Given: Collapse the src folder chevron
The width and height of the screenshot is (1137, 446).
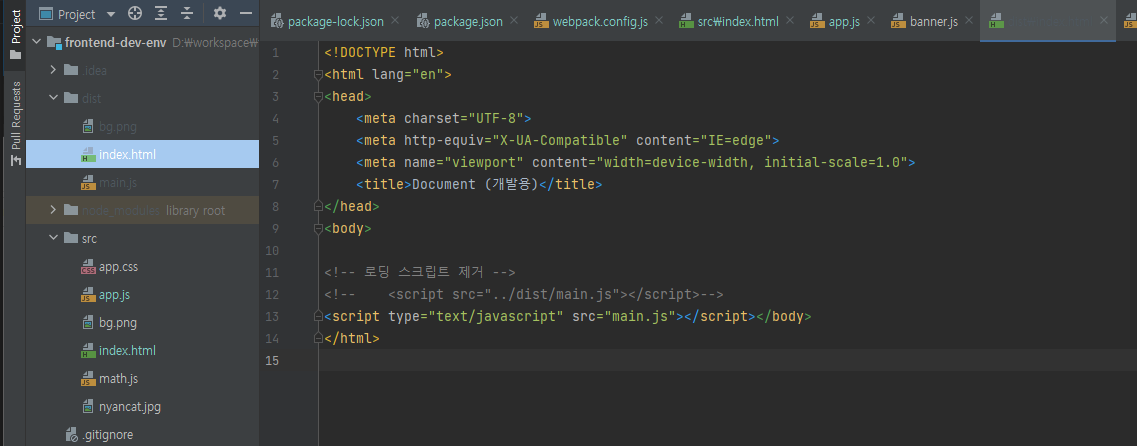Looking at the screenshot, I should click(x=53, y=238).
